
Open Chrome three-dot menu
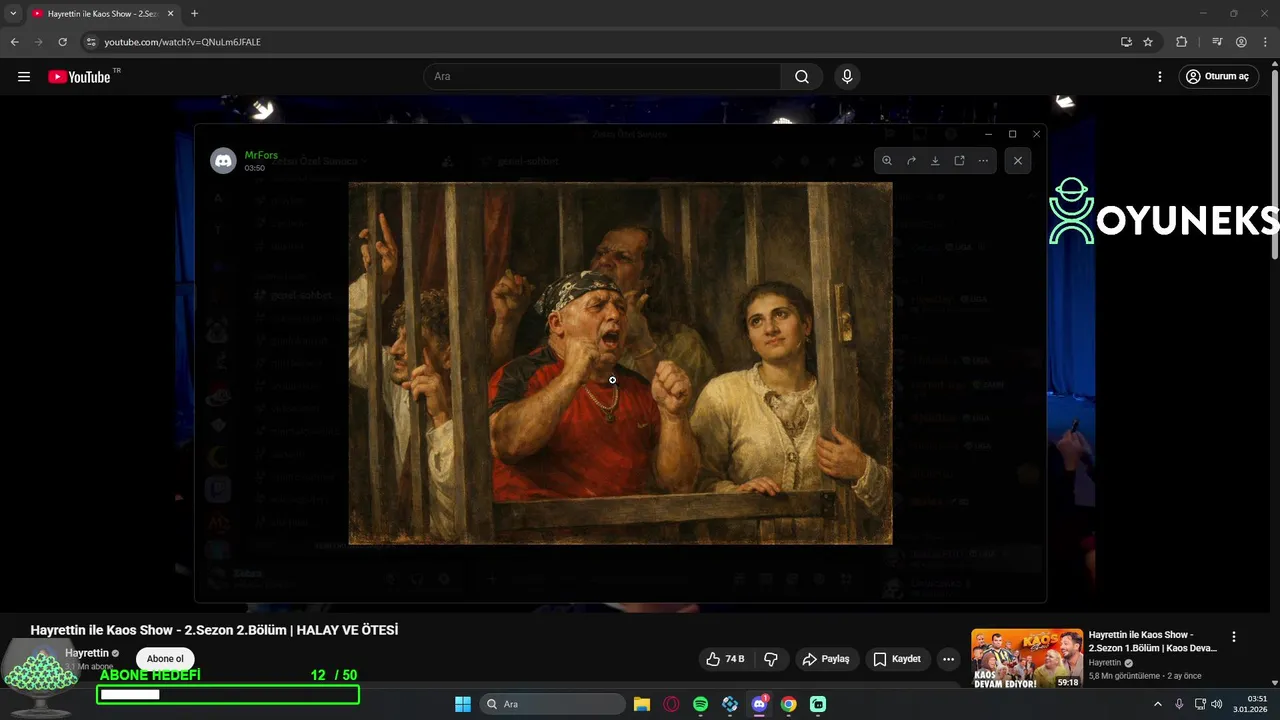[x=1264, y=42]
